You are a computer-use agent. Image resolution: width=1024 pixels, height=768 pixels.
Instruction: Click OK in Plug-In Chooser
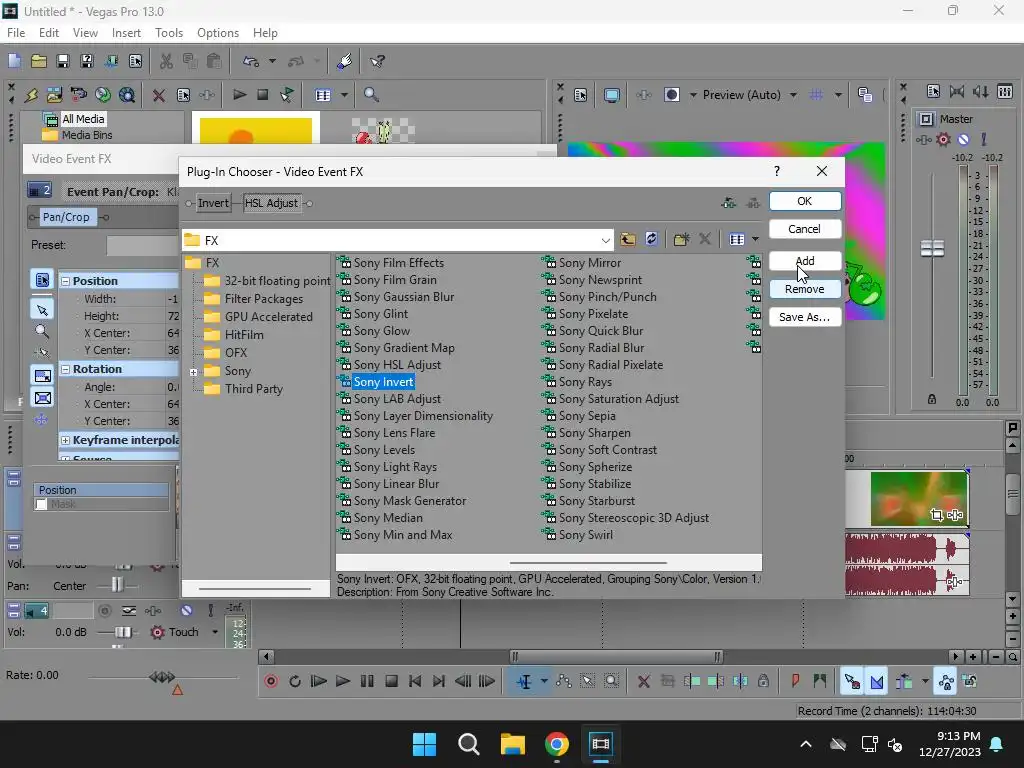tap(805, 201)
